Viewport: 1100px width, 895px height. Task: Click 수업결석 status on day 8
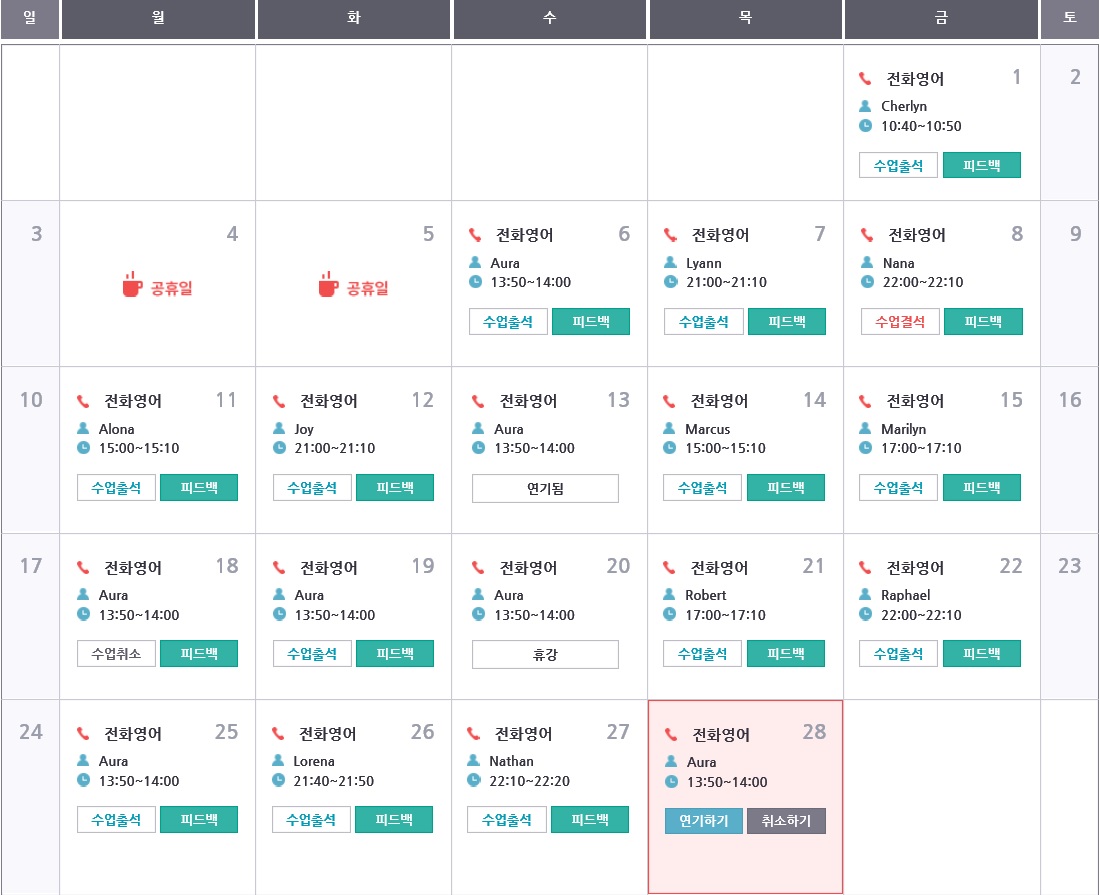(900, 322)
